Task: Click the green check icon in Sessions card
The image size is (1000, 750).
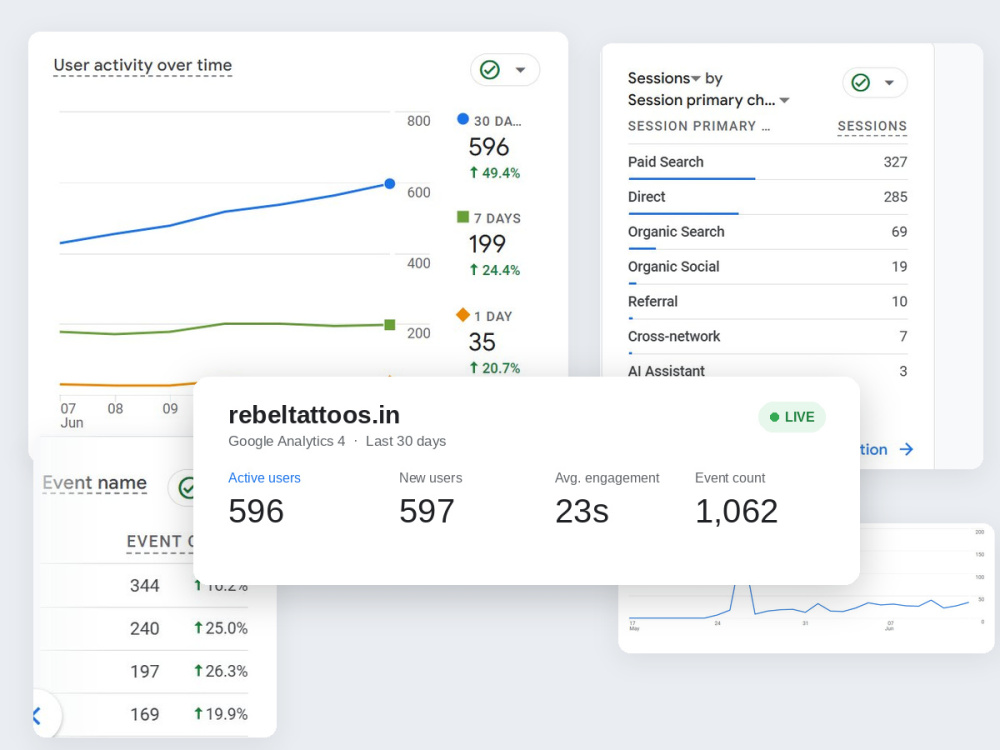Action: (x=861, y=82)
